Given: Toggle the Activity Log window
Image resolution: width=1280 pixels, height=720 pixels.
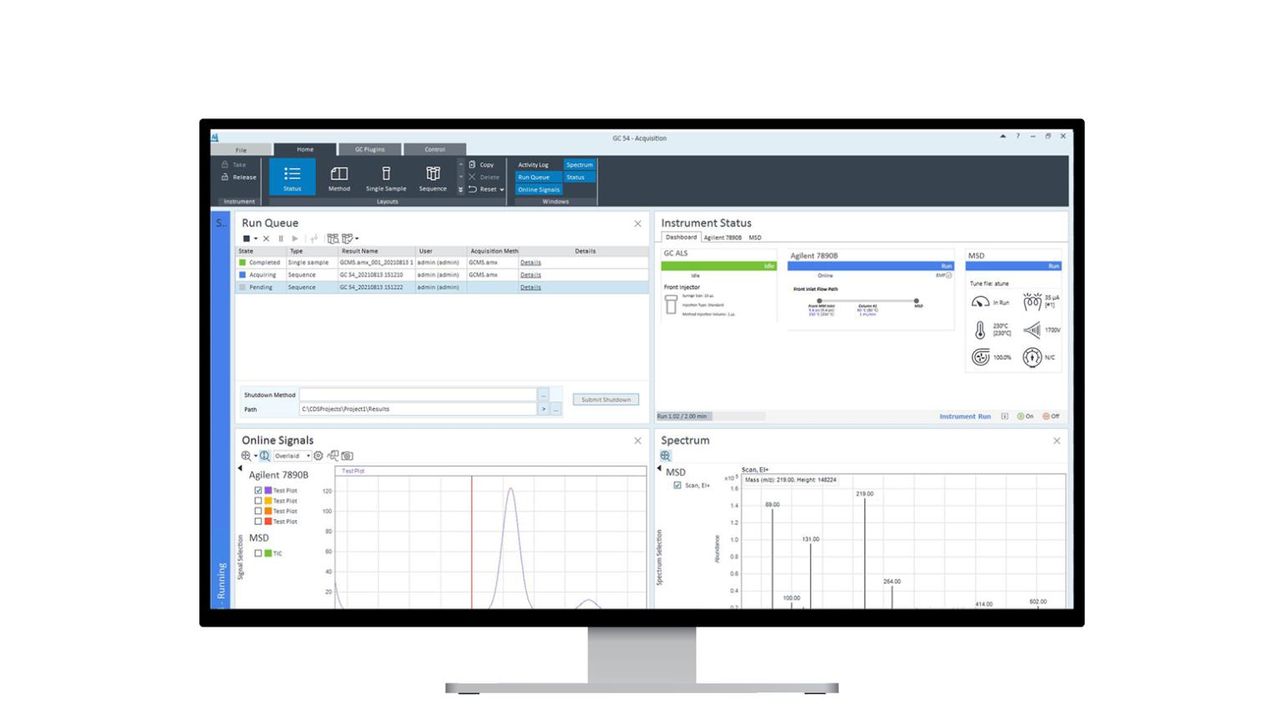Looking at the screenshot, I should click(533, 165).
